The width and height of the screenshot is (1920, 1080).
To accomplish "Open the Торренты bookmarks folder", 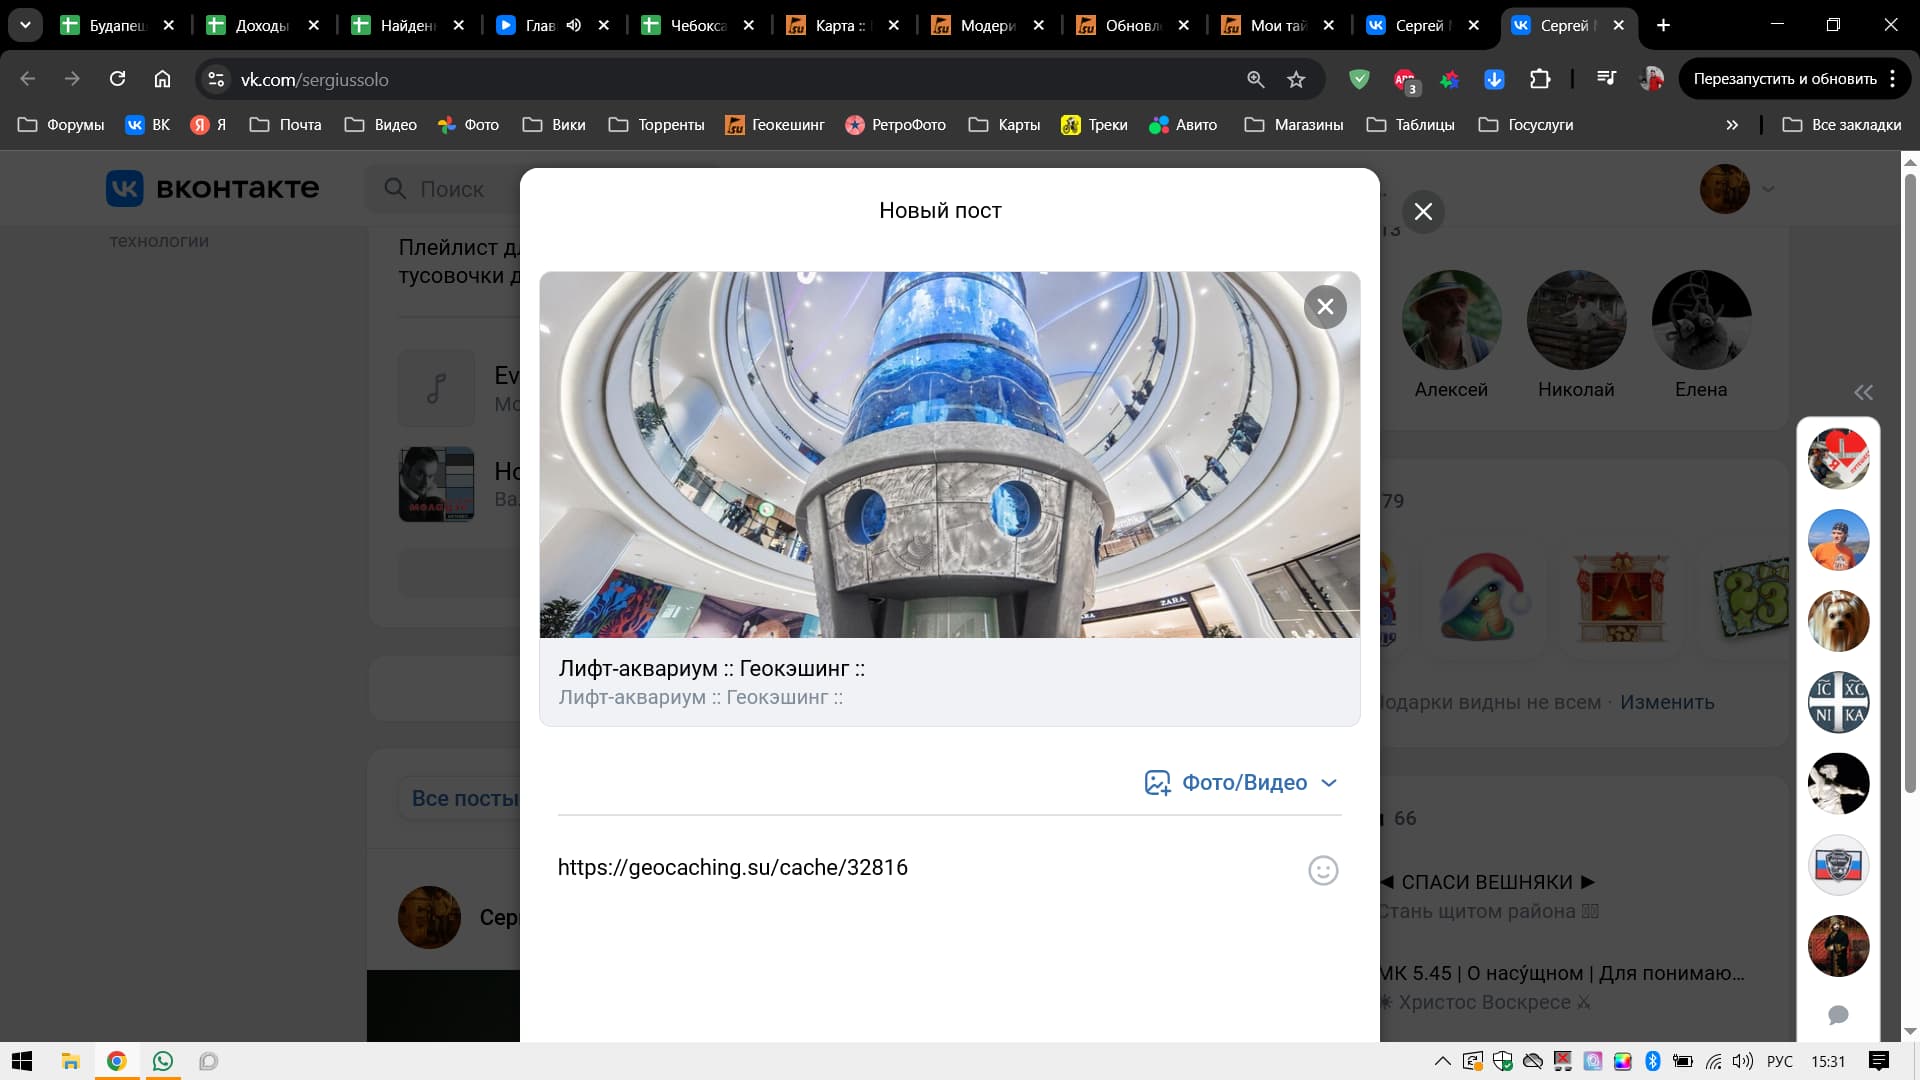I will point(657,125).
